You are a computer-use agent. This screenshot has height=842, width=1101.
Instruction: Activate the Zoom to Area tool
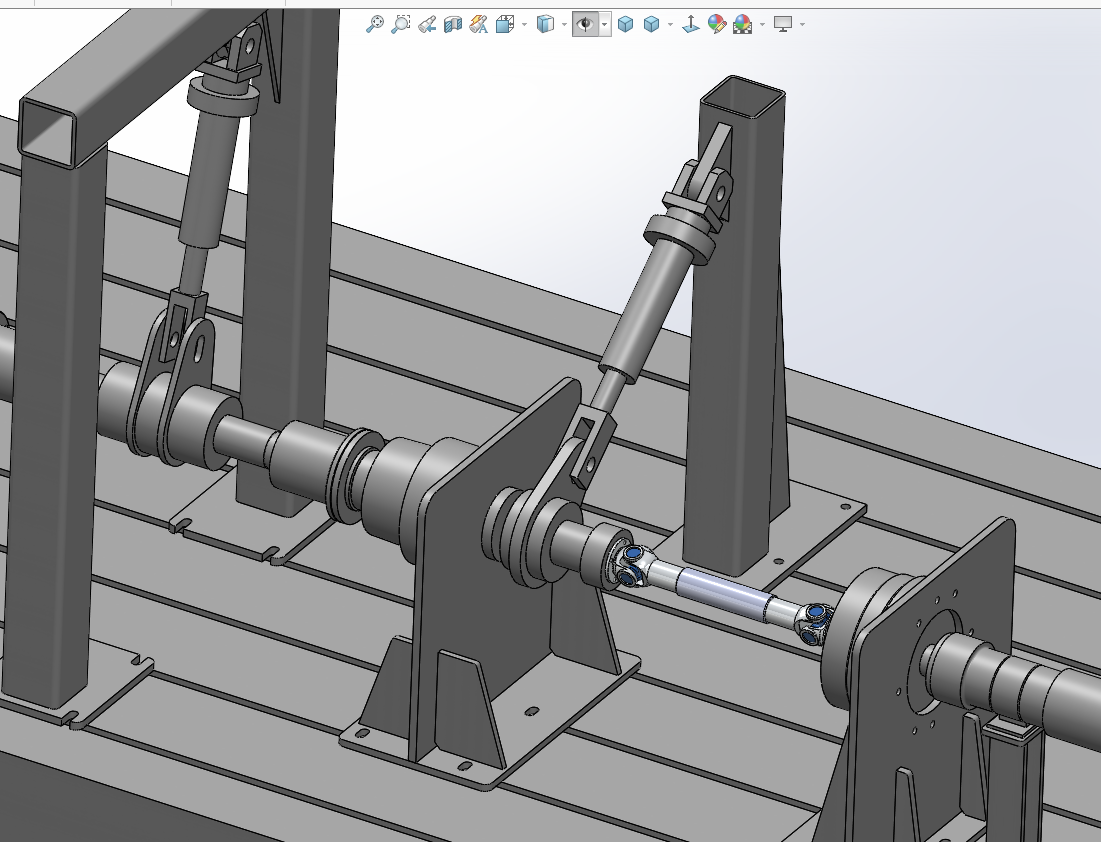tap(401, 25)
